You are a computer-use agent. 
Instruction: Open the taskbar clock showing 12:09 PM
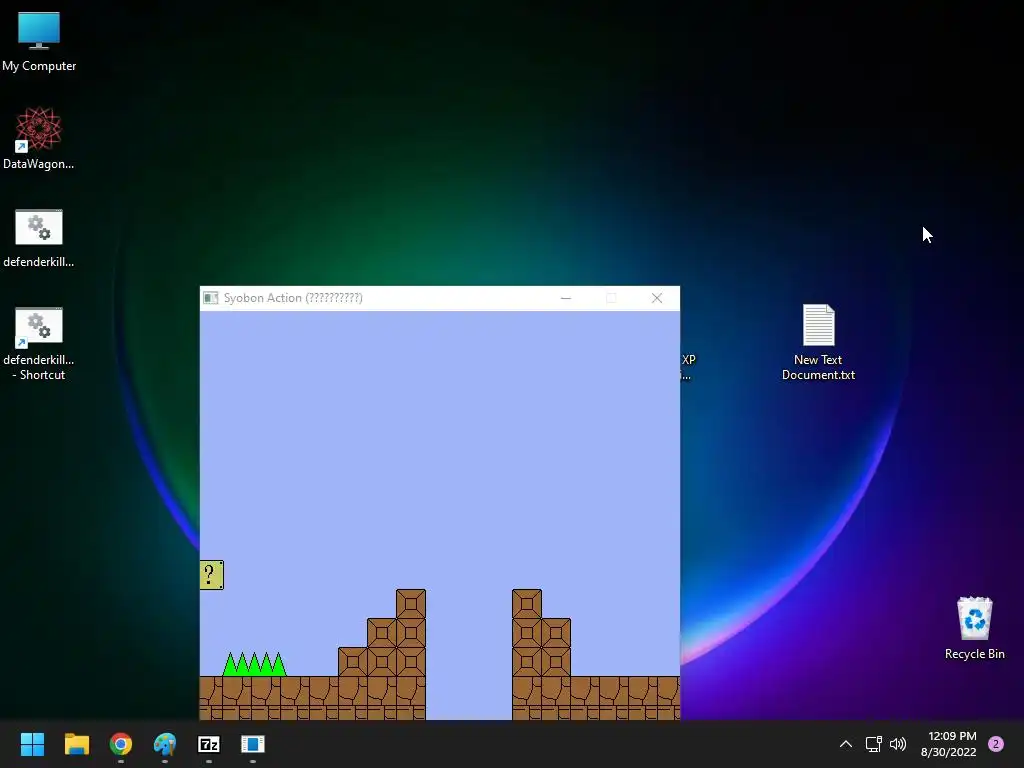pyautogui.click(x=949, y=744)
